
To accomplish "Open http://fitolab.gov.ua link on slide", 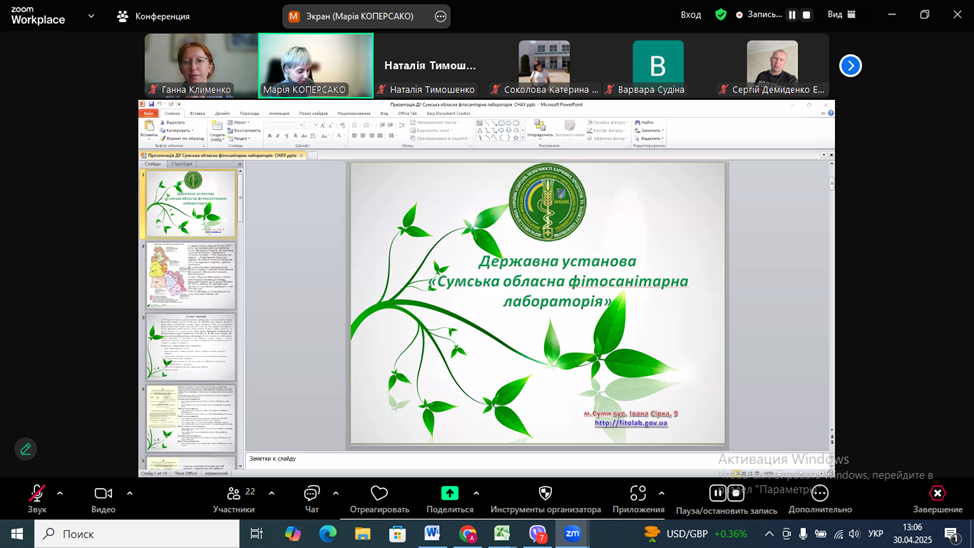I will point(630,422).
